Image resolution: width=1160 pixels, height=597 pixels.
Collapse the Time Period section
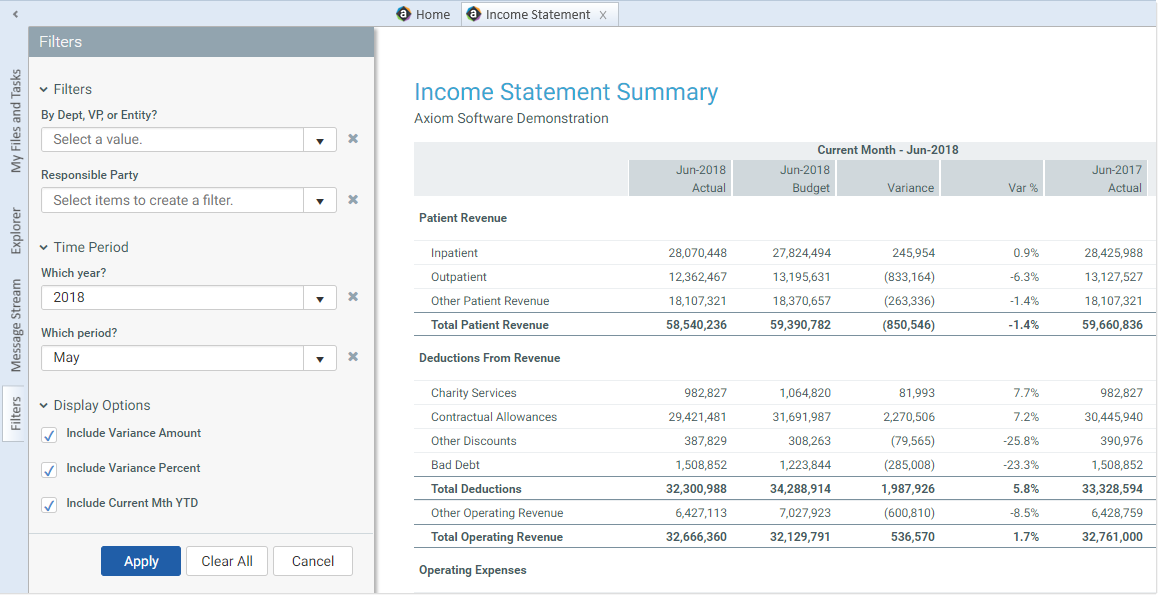pyautogui.click(x=44, y=248)
